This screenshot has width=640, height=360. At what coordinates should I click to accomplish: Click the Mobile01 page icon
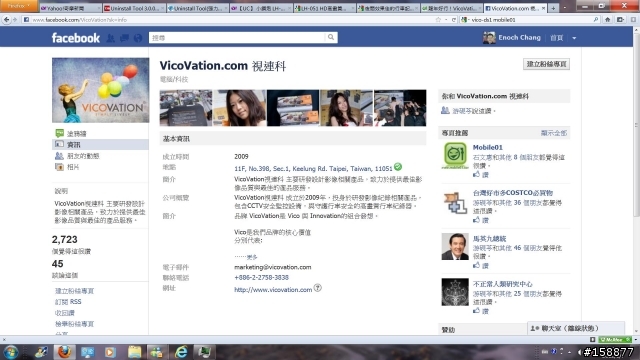455,156
